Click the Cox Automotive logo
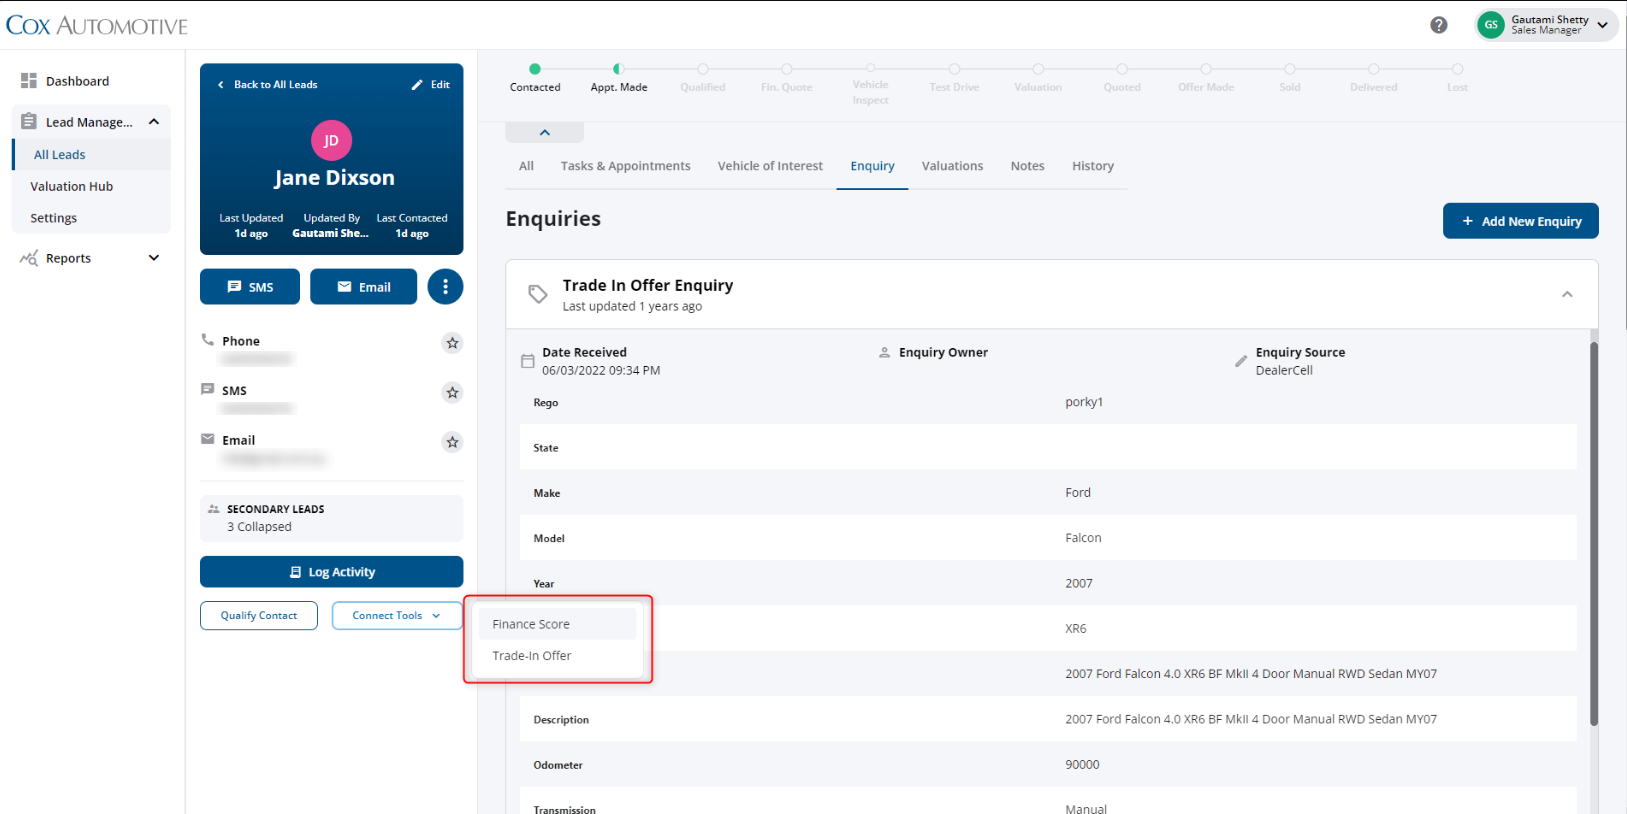Screen dimensions: 1627x814 pos(97,26)
